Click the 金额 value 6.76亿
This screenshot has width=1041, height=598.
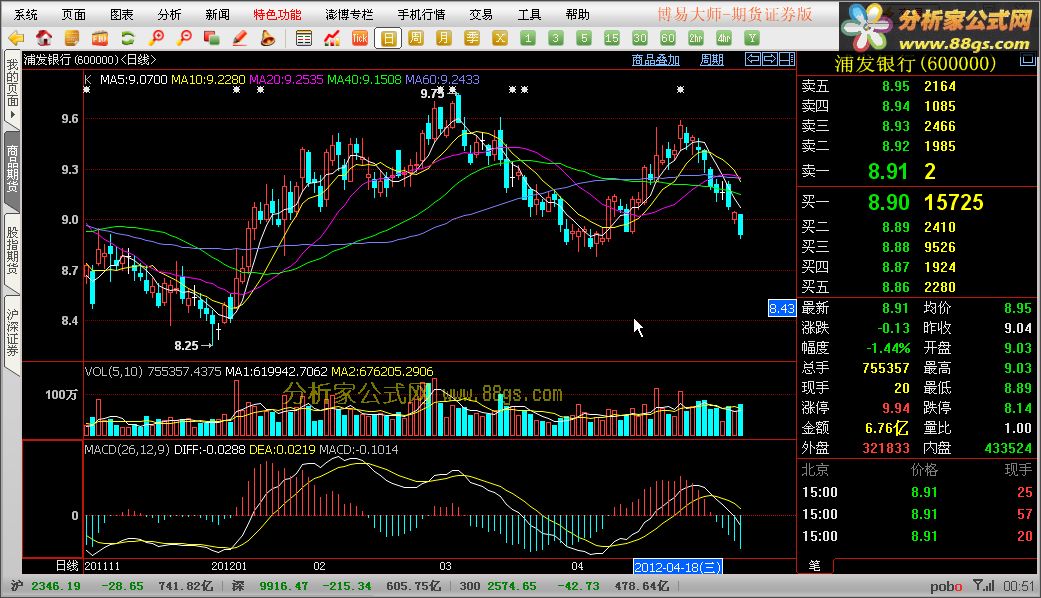887,427
